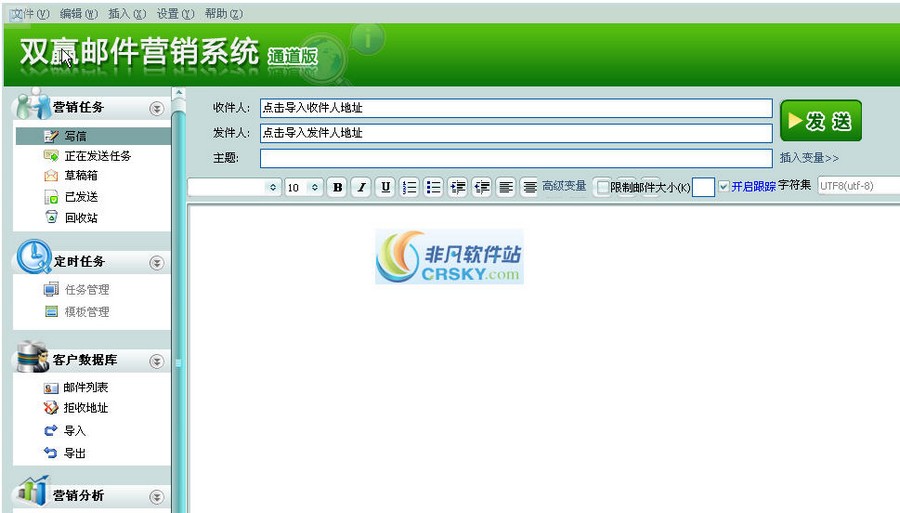
Task: Click the 营销分析 chart icon
Action: pyautogui.click(x=33, y=491)
